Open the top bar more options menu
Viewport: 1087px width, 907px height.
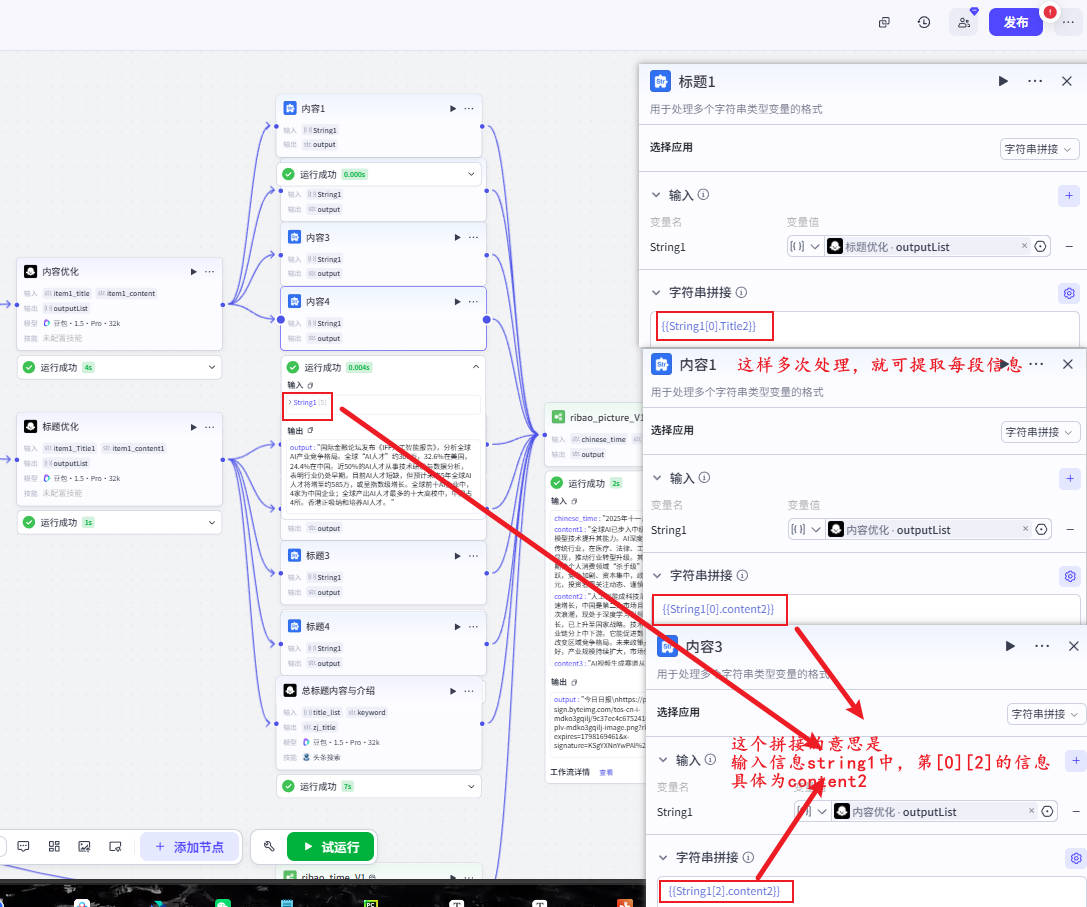pyautogui.click(x=1068, y=22)
